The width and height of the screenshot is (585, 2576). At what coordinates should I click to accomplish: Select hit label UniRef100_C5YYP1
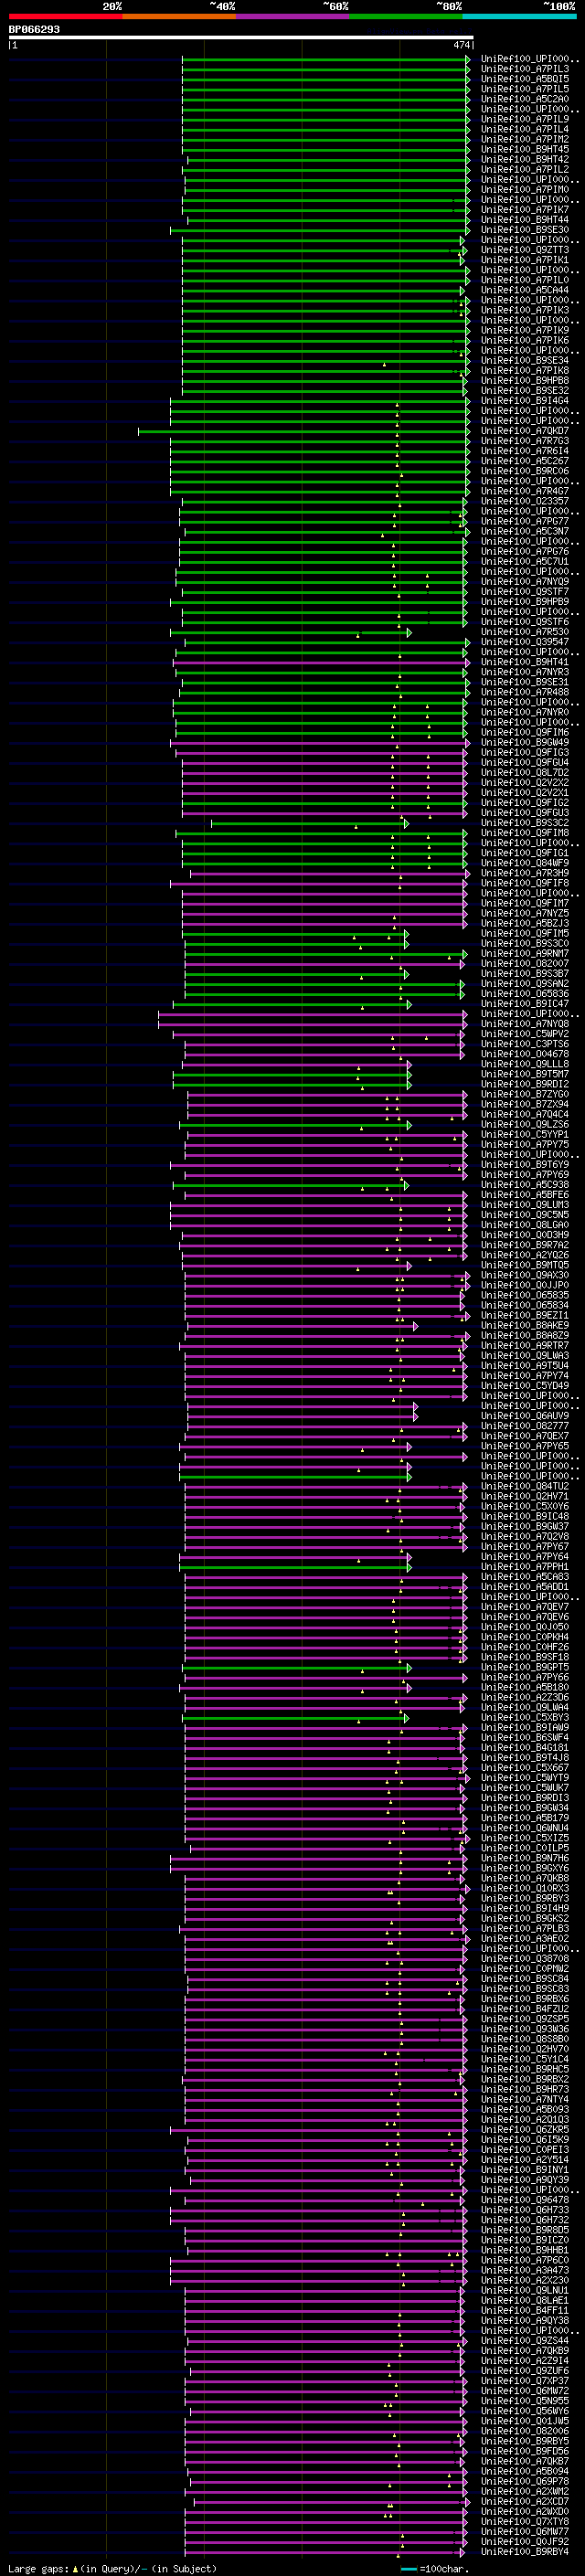coord(525,1134)
